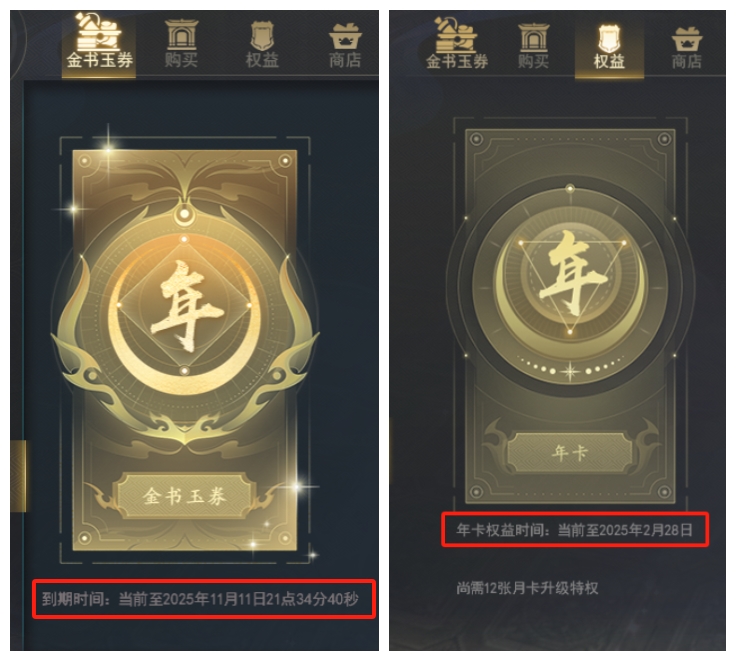
Task: Open 购买 gate icon in left panel
Action: pos(182,34)
